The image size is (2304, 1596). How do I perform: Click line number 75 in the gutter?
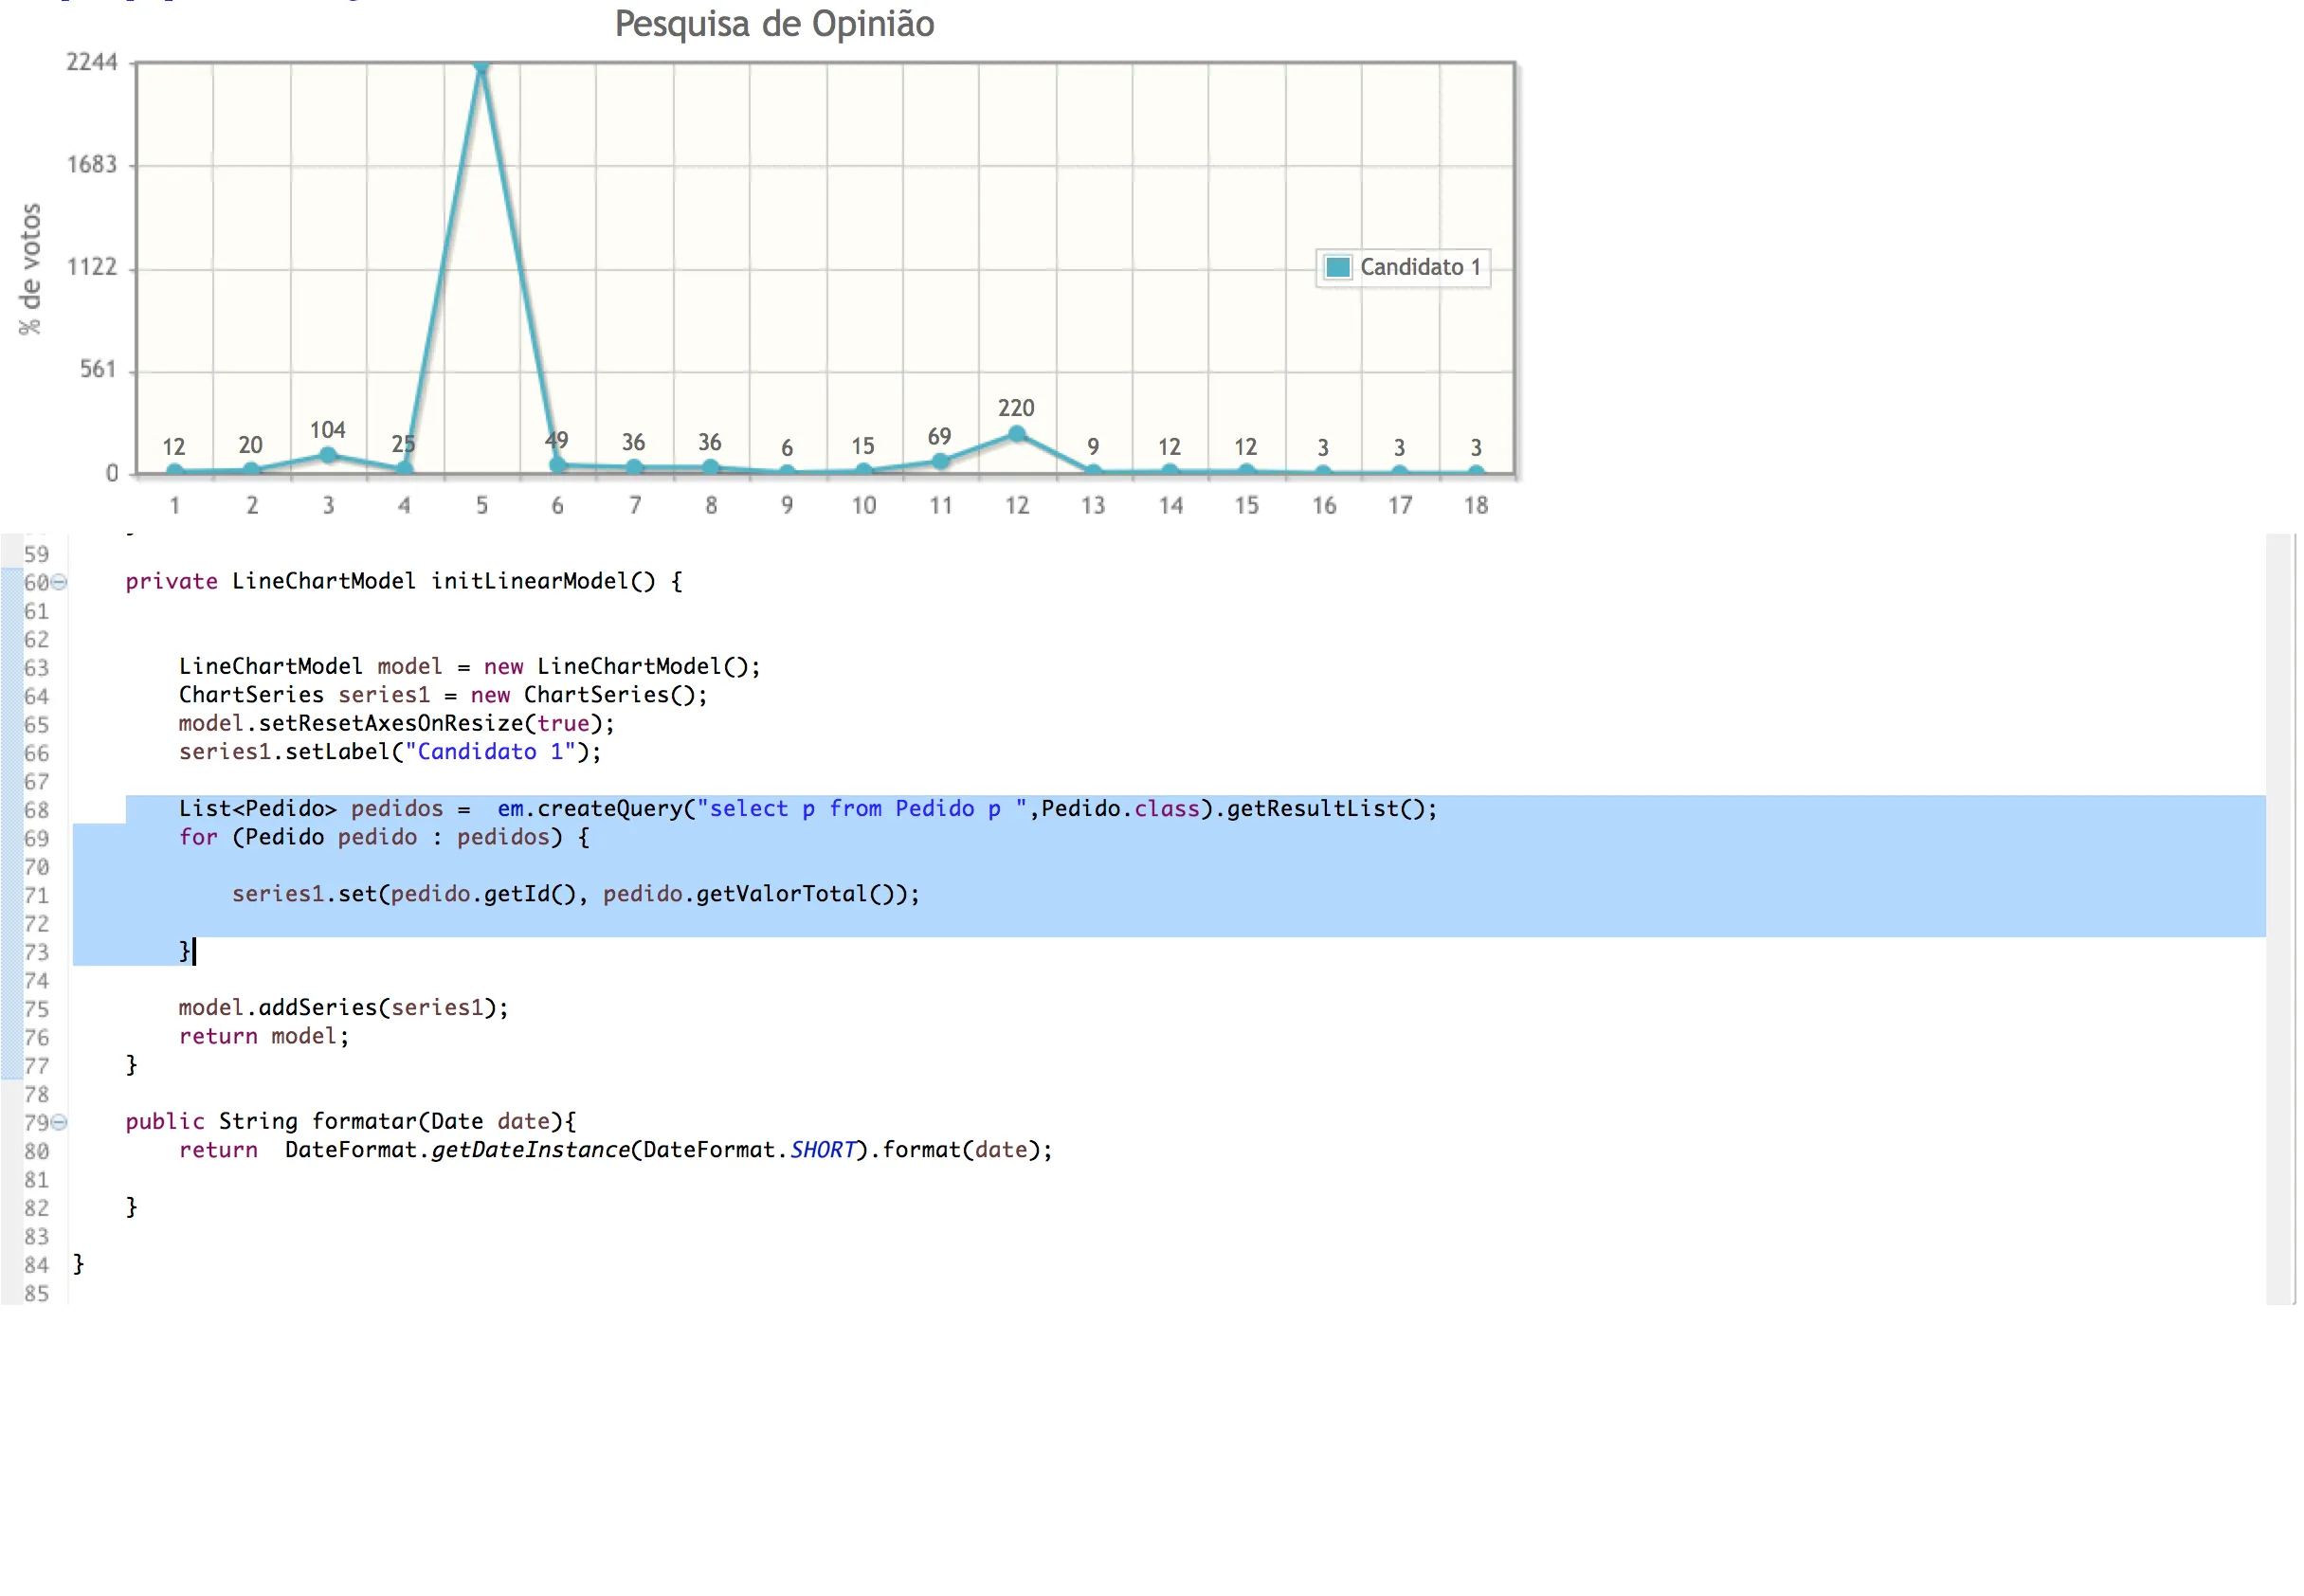coord(36,1009)
